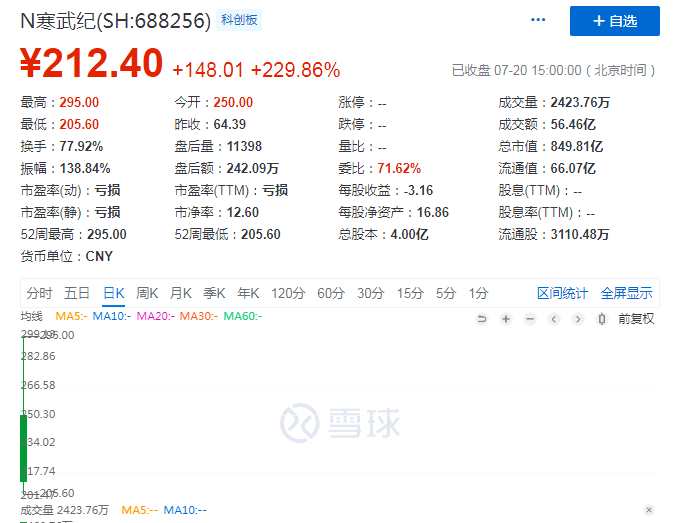The image size is (693, 523).
Task: Switch to the 120分 chart tab
Action: coord(288,293)
